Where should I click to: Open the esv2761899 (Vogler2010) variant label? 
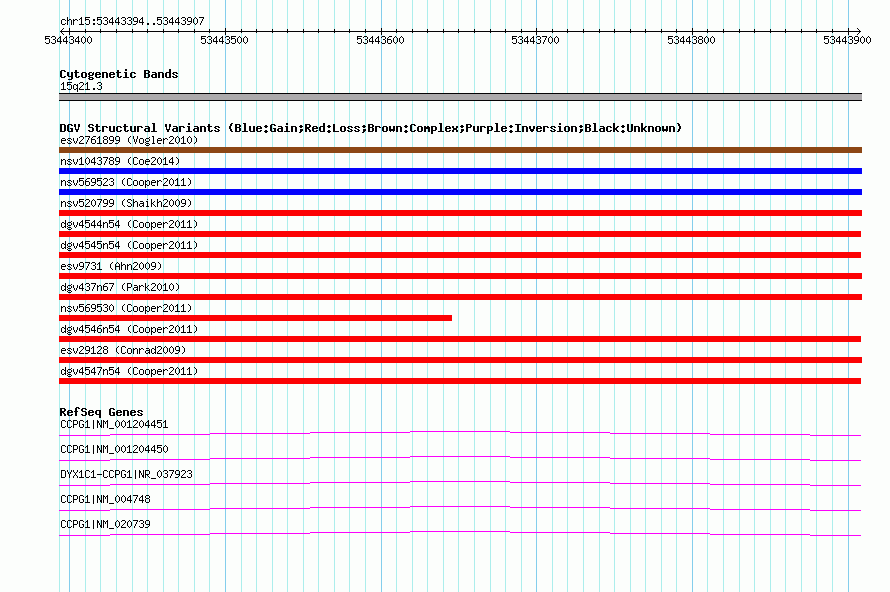(x=129, y=140)
